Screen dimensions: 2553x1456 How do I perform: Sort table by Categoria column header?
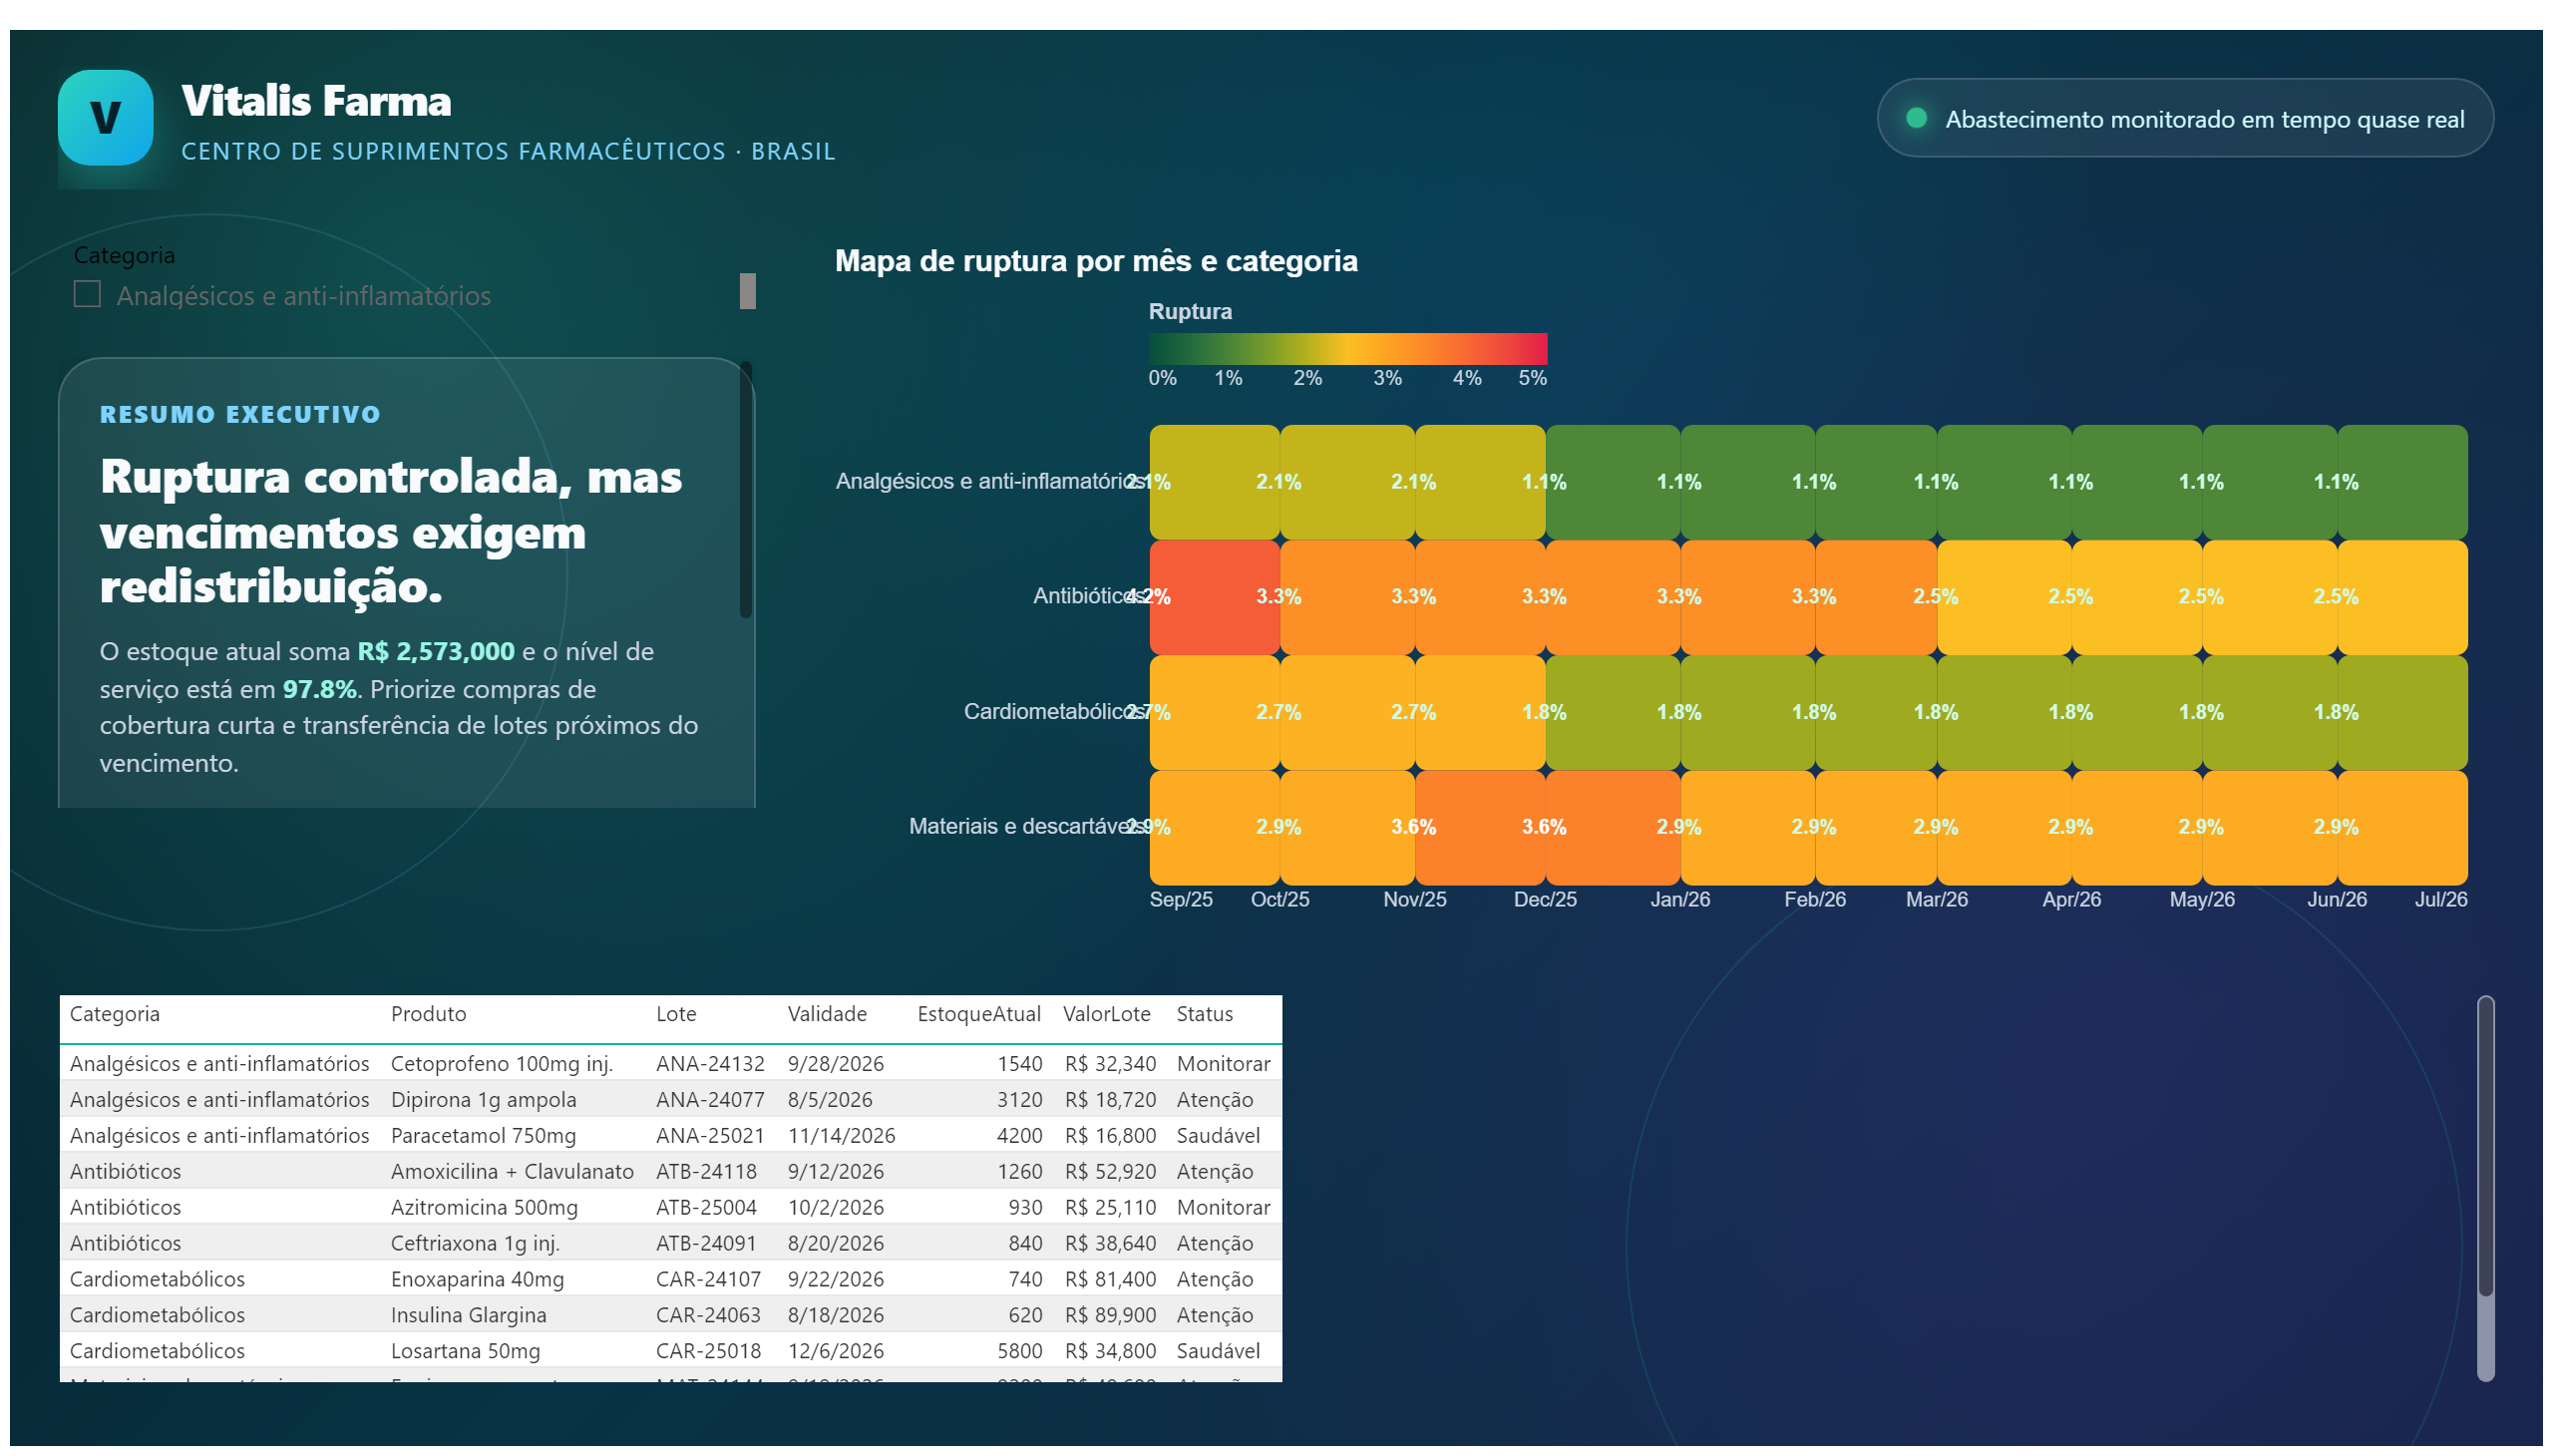click(x=115, y=1014)
